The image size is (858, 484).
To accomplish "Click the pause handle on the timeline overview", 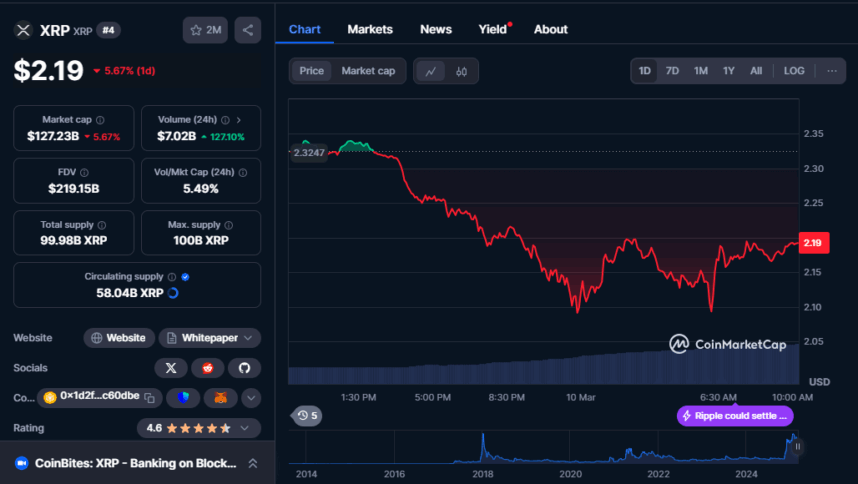I will point(798,446).
